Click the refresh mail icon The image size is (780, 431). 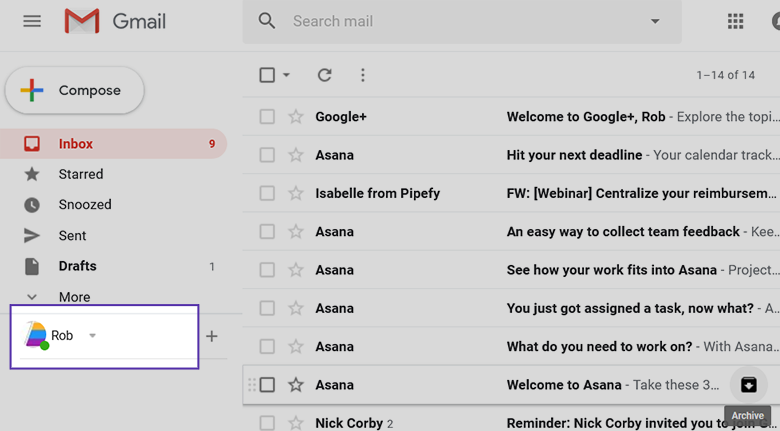[324, 75]
